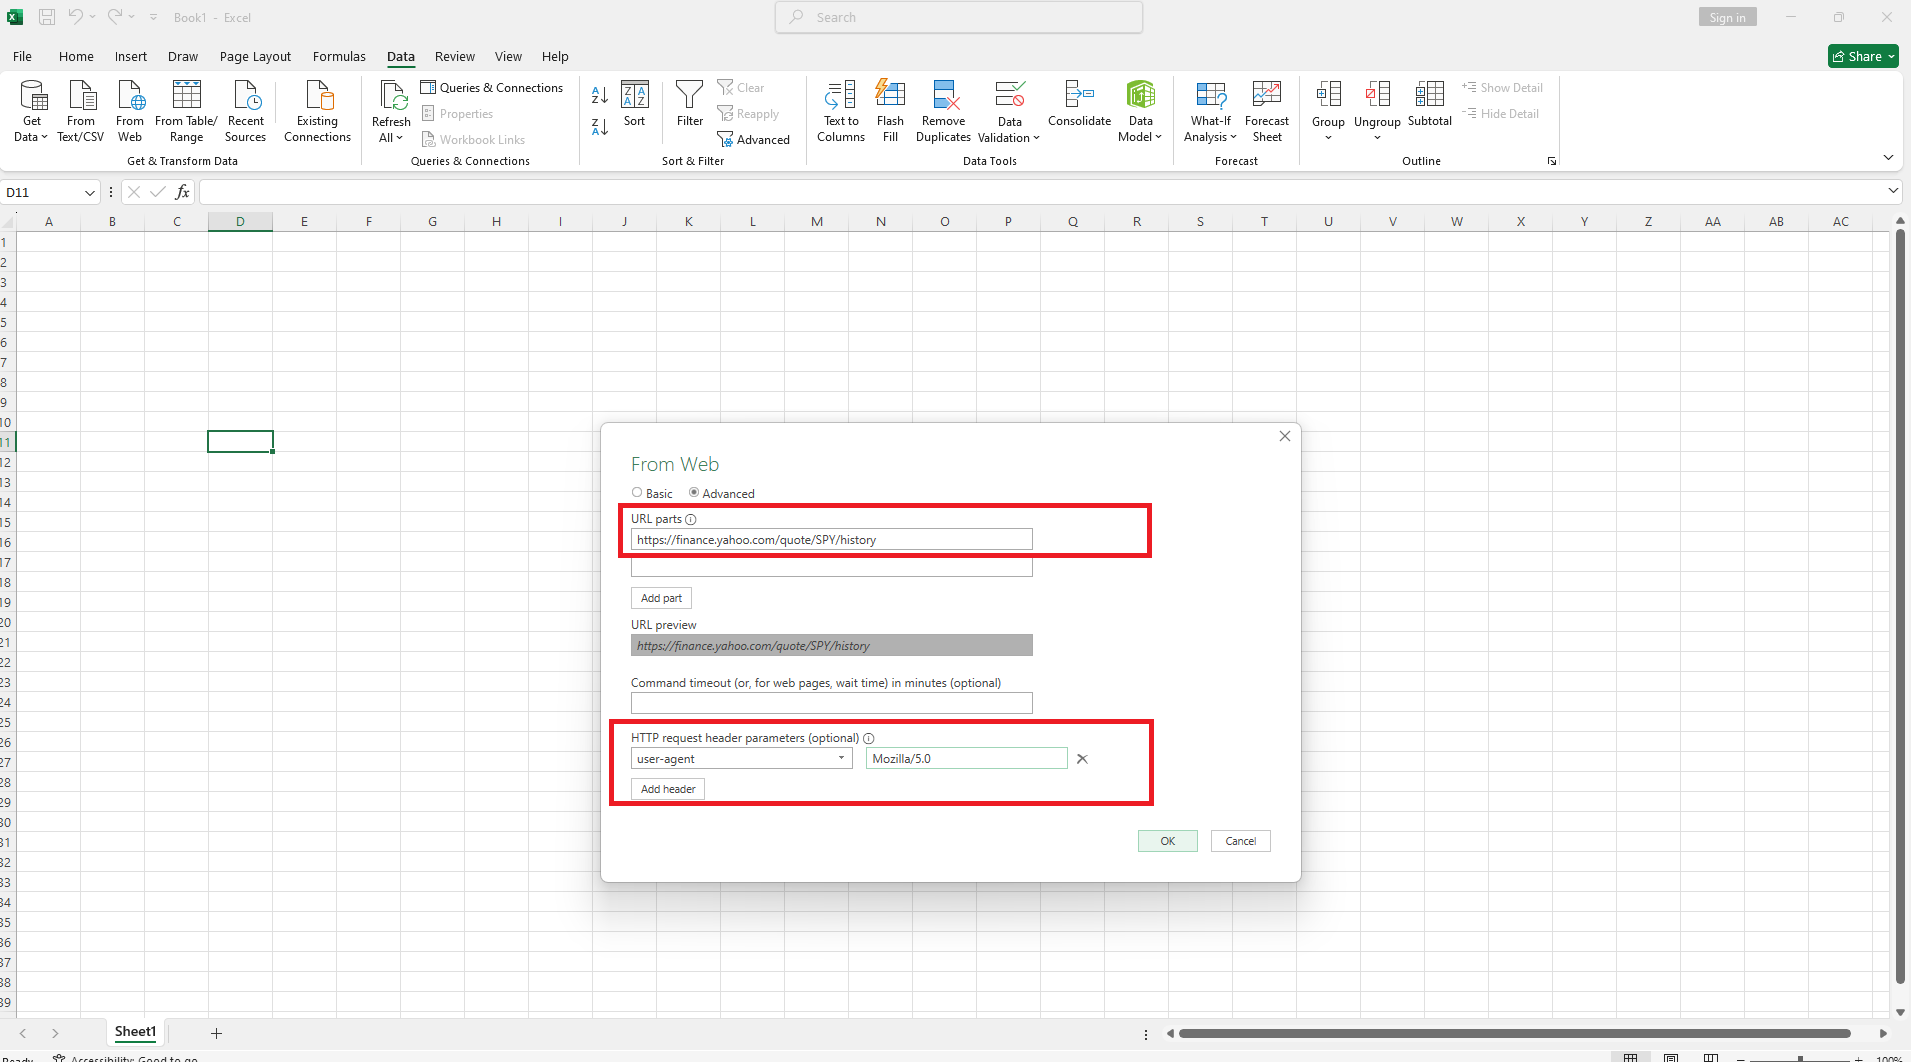
Task: Open Recent Sources
Action: coord(245,111)
